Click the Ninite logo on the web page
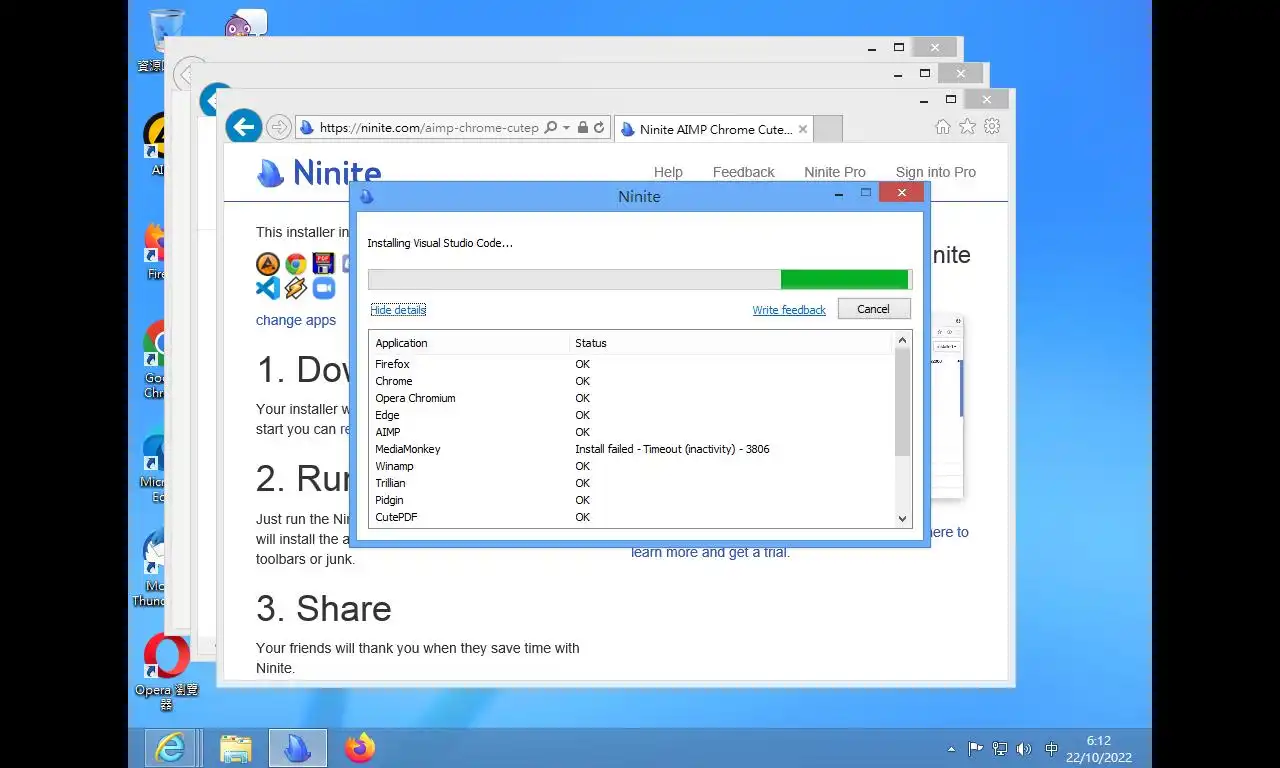Viewport: 1280px width, 768px height. click(x=319, y=172)
